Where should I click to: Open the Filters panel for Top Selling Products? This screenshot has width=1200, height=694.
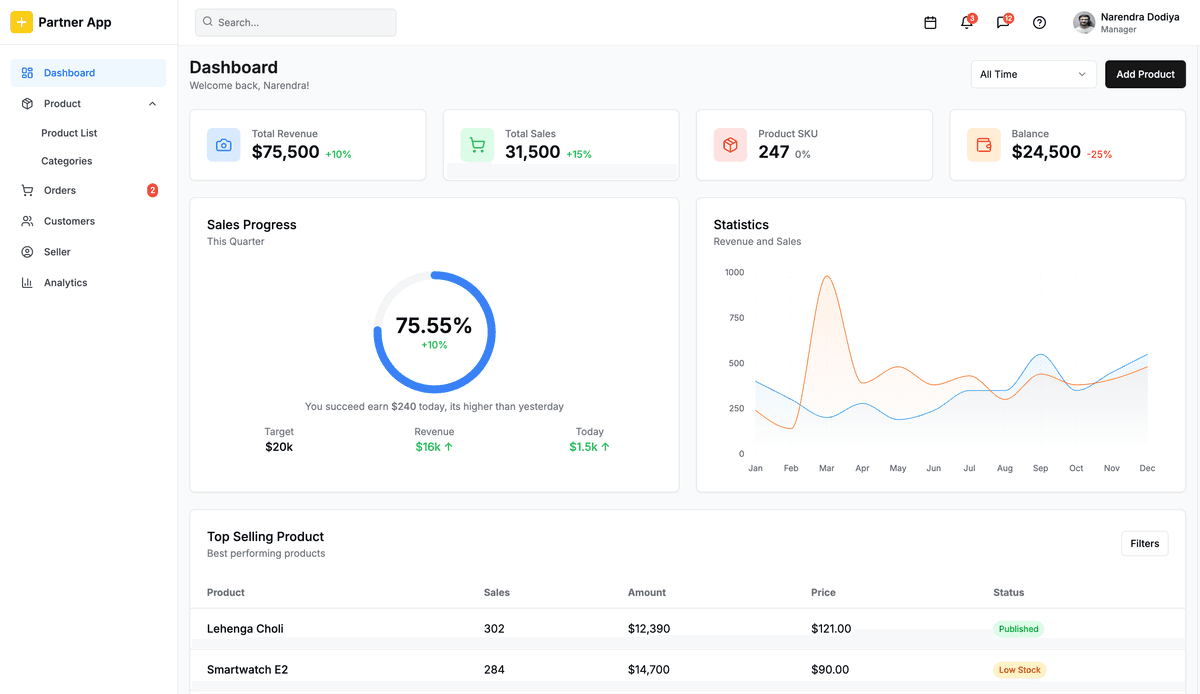tap(1144, 543)
